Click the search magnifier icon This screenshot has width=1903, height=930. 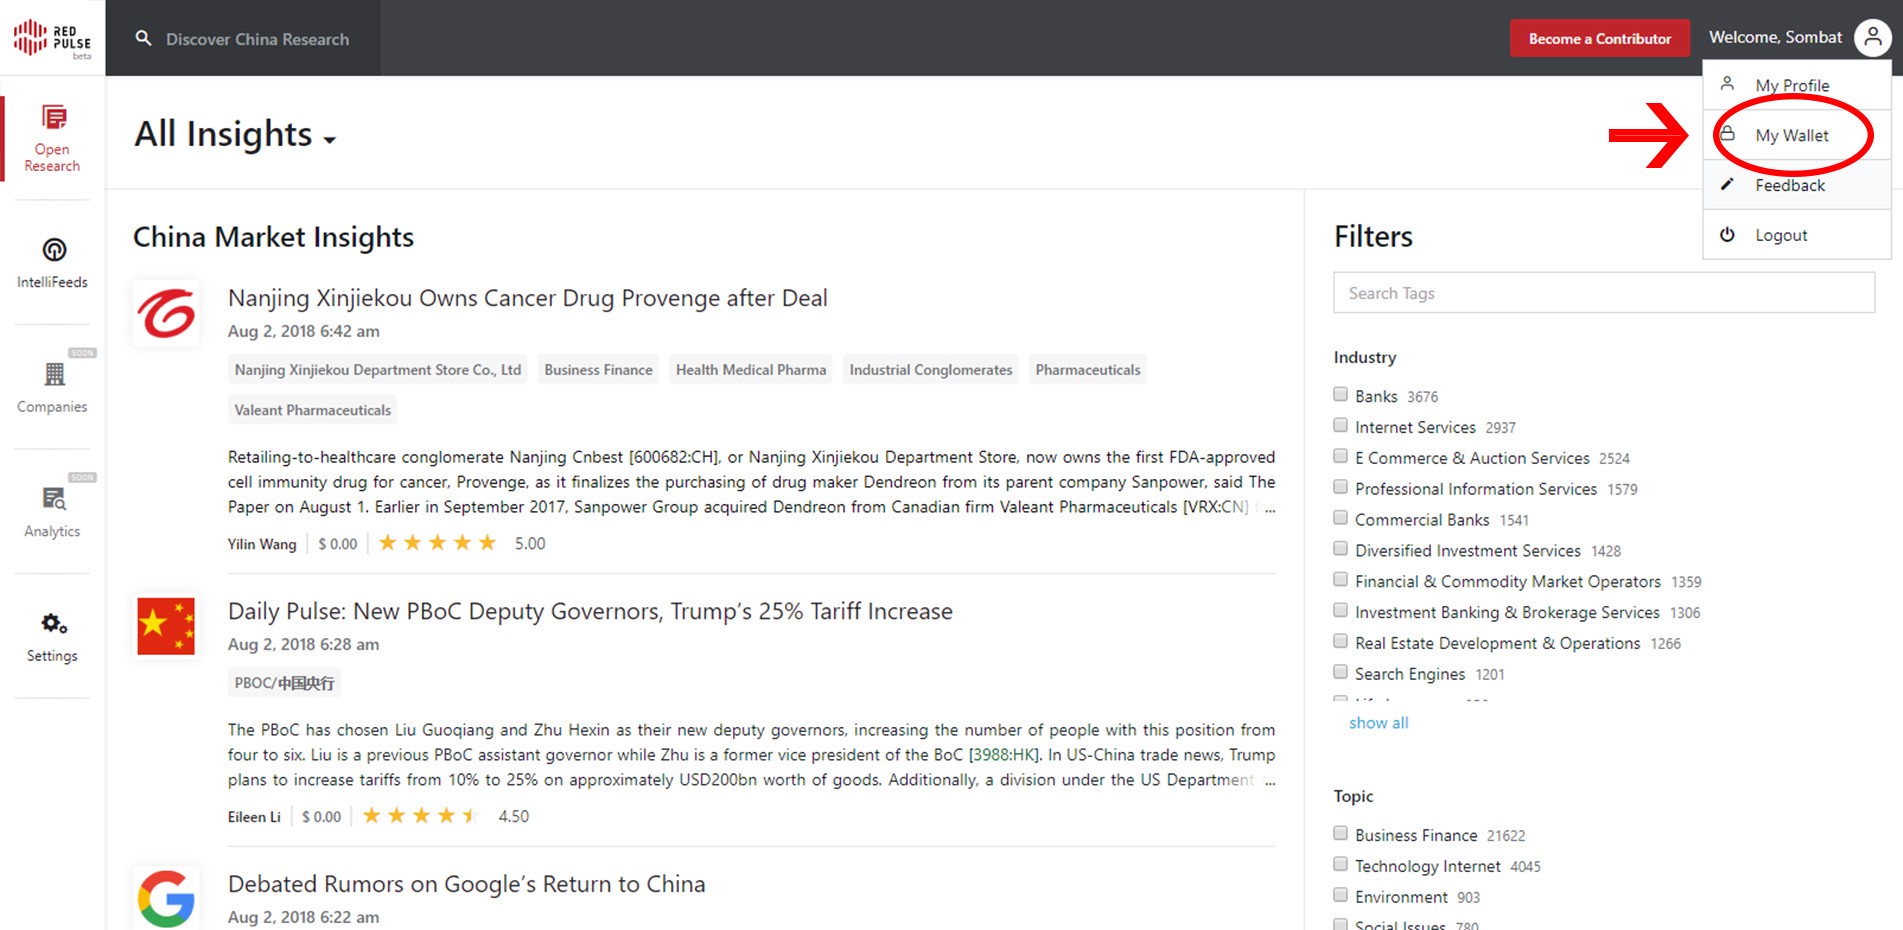(144, 38)
